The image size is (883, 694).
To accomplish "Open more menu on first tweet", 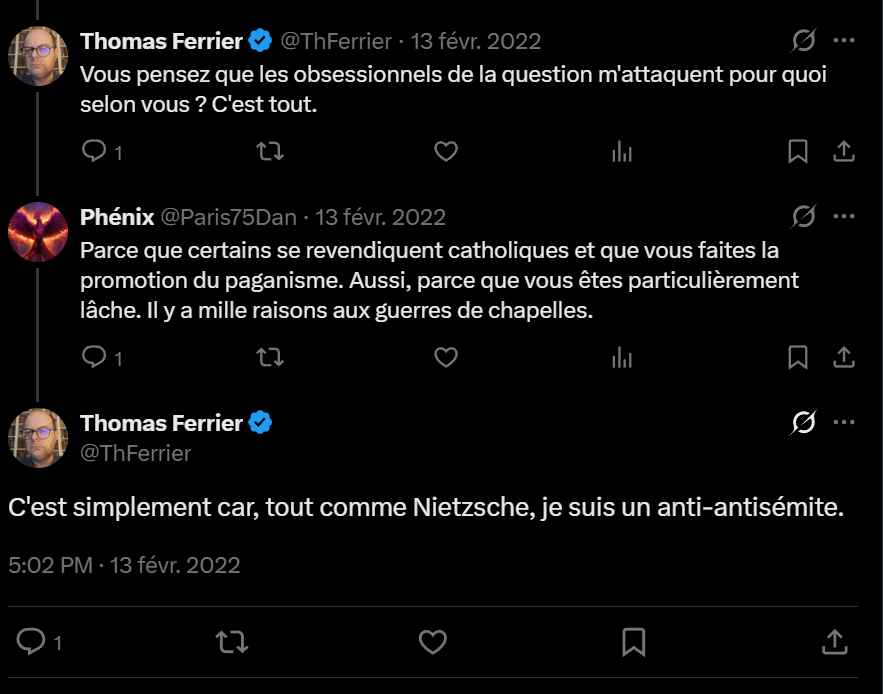I will coord(843,41).
